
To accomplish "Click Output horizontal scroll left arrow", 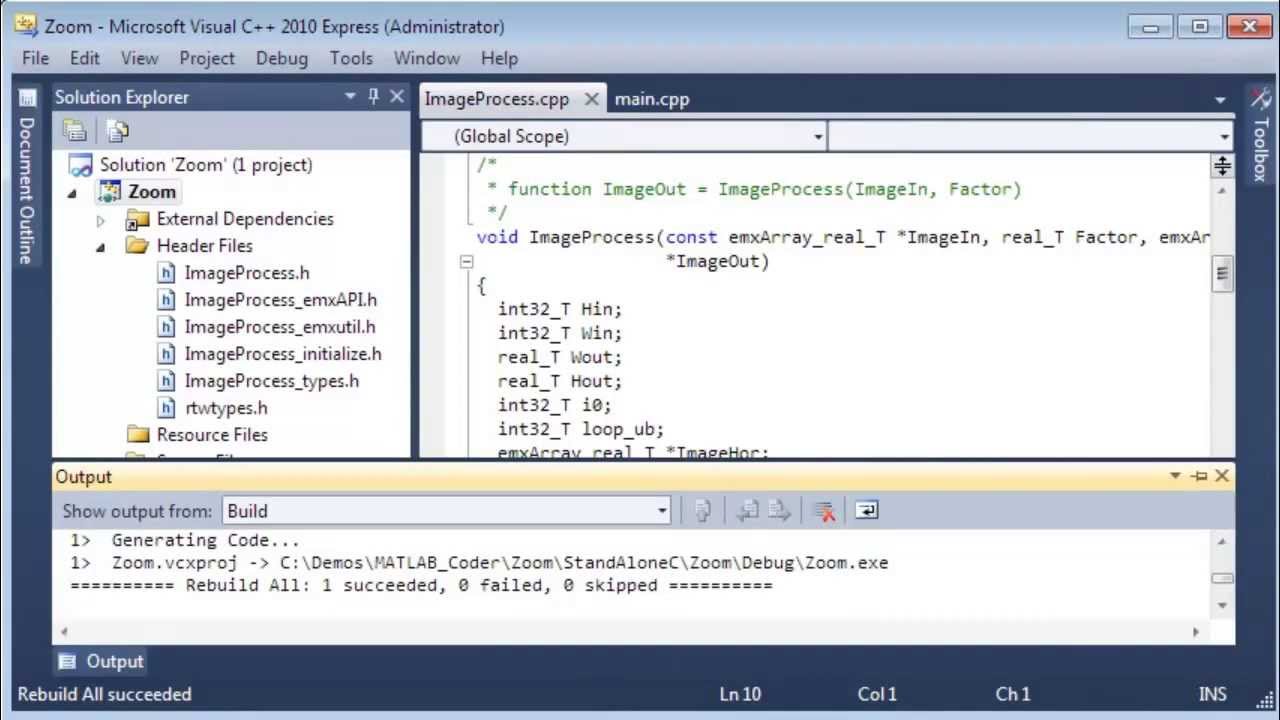I will coord(64,631).
